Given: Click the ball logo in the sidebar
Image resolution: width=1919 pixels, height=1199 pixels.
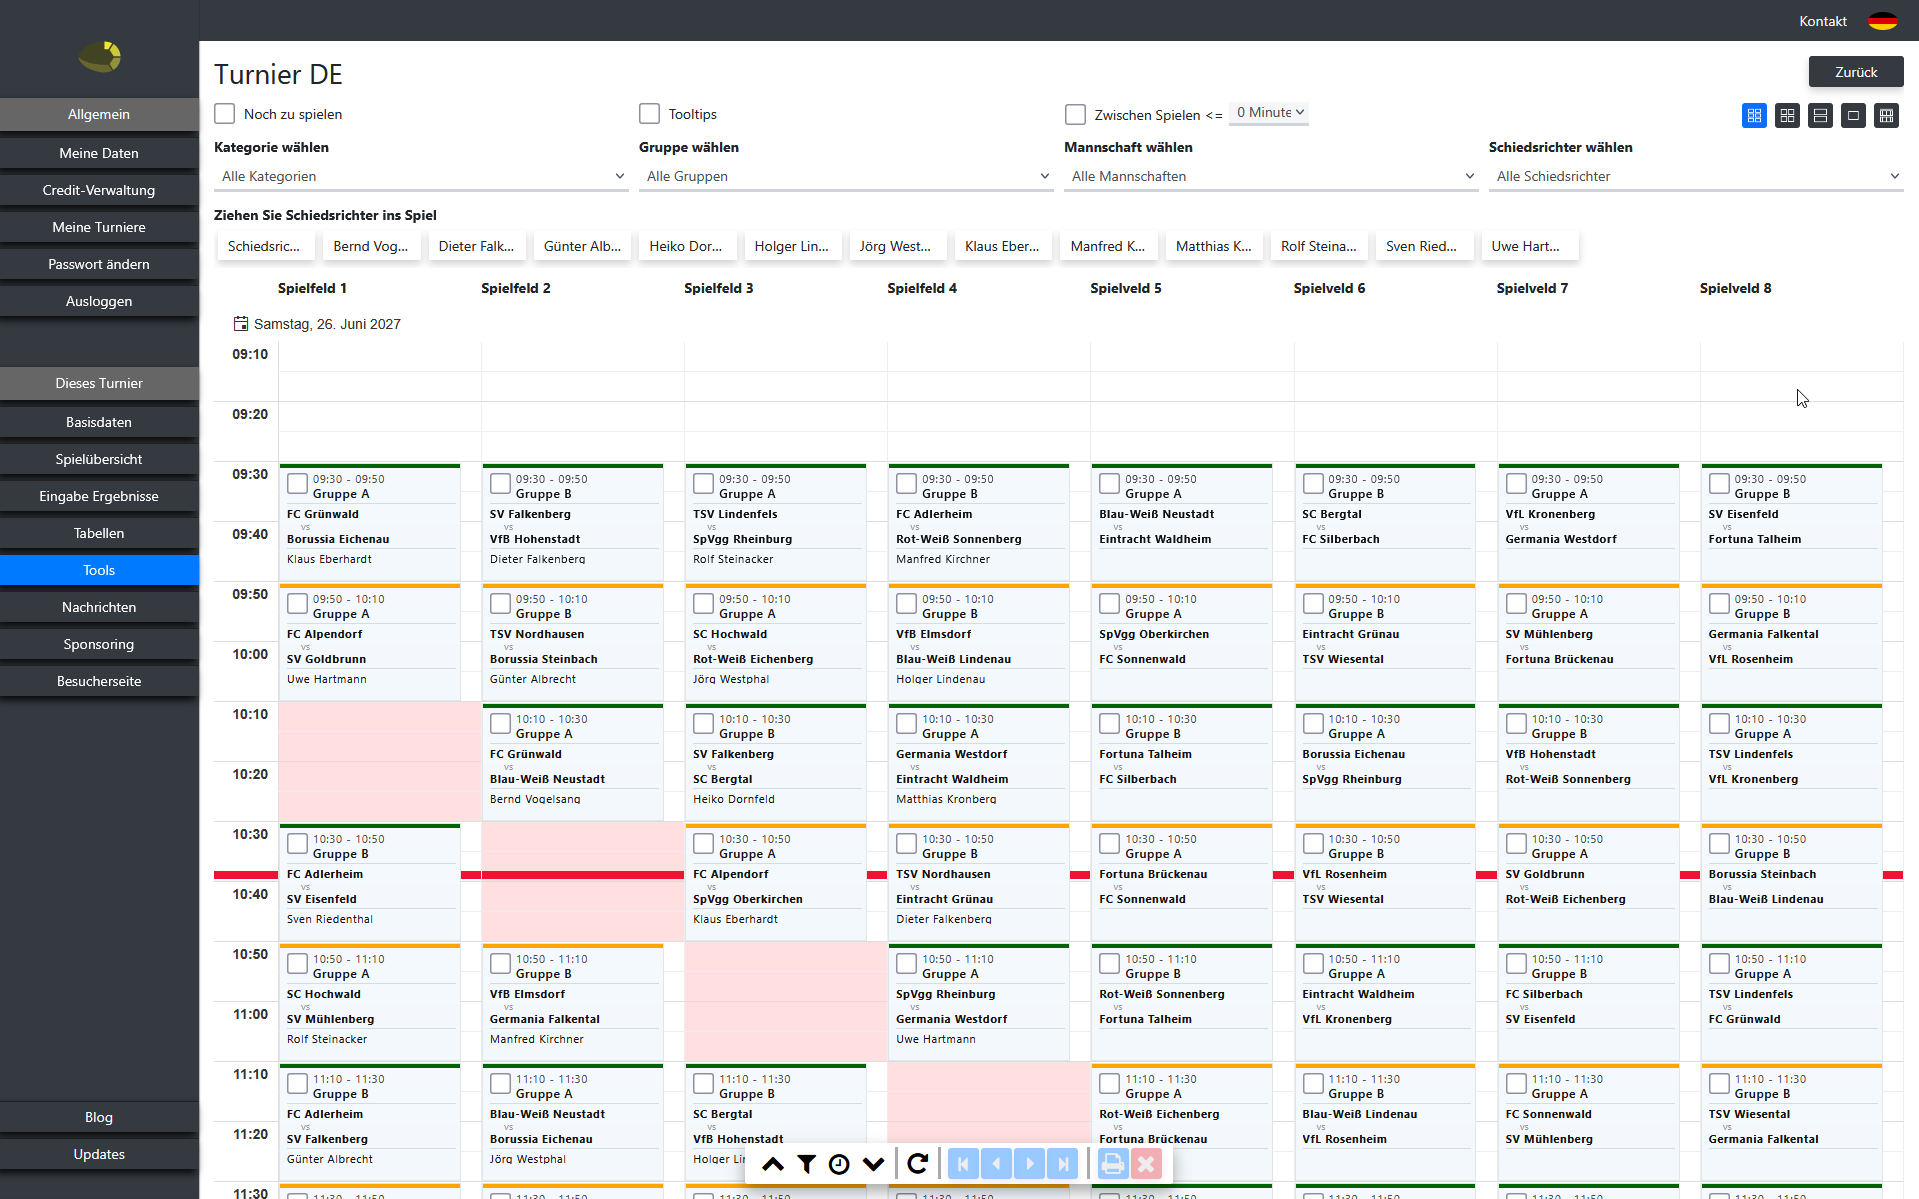Looking at the screenshot, I should tap(100, 57).
